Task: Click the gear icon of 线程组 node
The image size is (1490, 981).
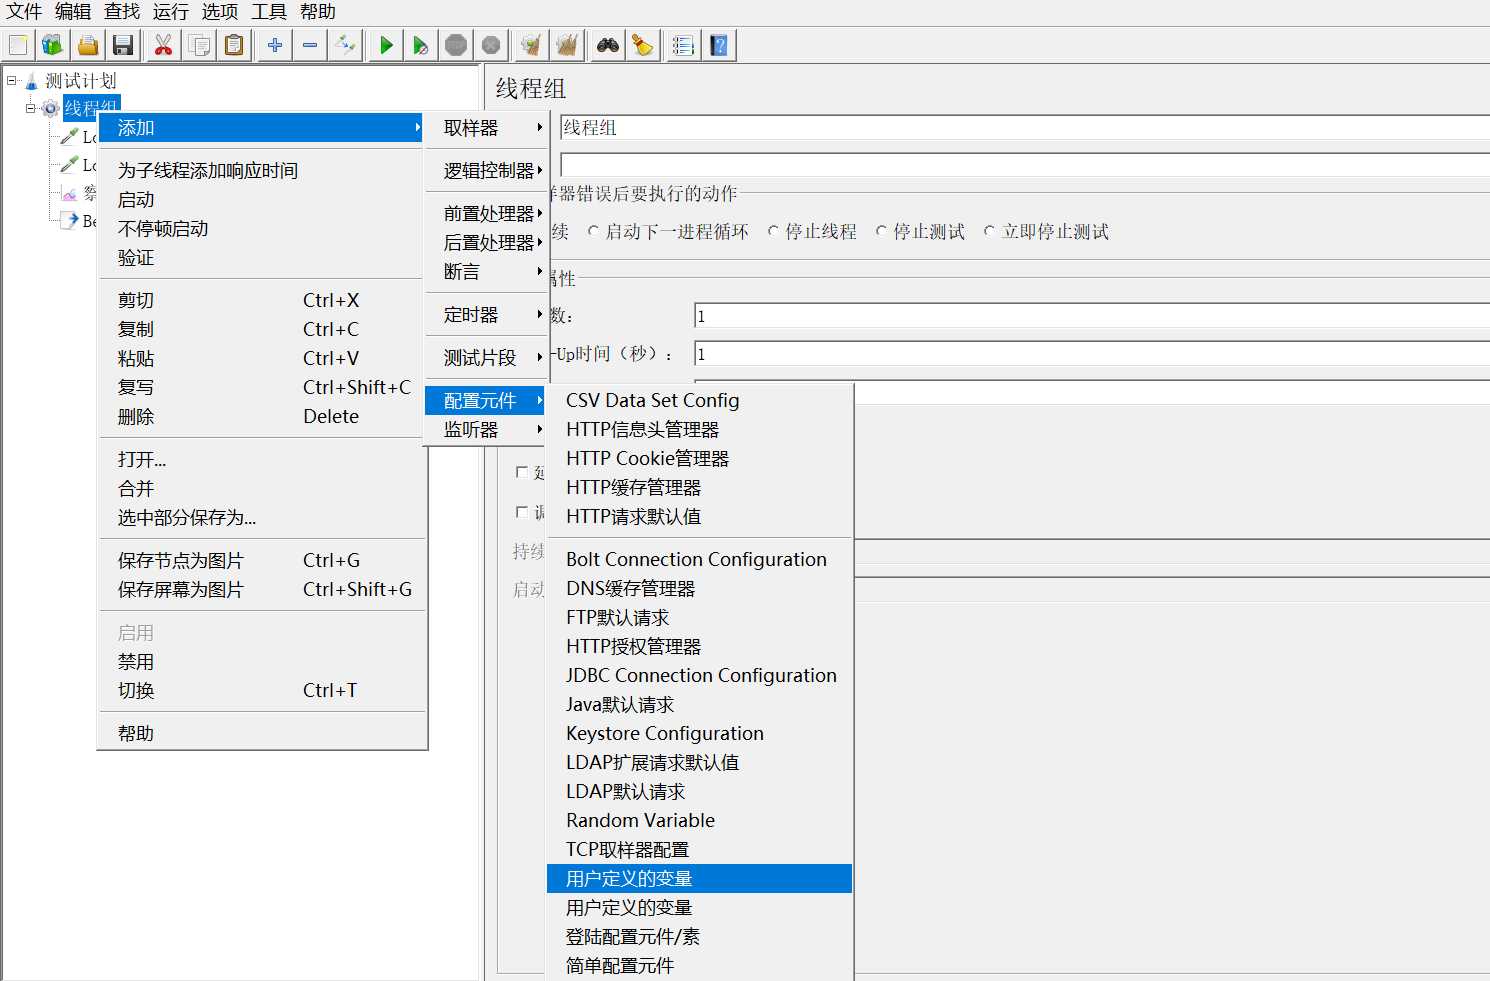Action: tap(50, 108)
